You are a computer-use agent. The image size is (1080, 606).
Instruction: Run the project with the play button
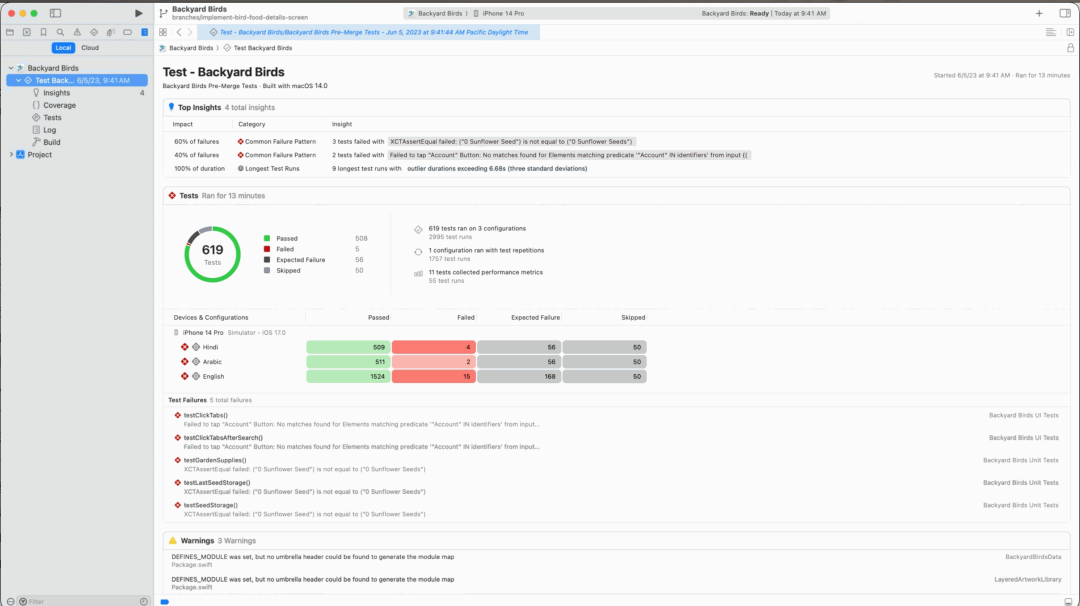(x=138, y=13)
